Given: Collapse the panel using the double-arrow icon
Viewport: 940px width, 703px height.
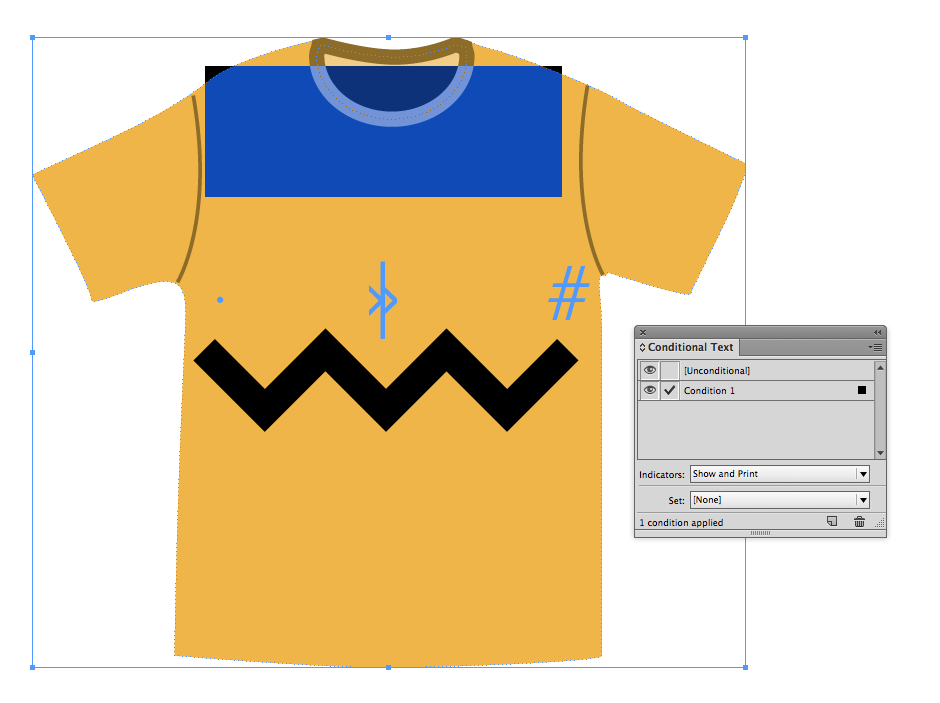Looking at the screenshot, I should [x=877, y=332].
